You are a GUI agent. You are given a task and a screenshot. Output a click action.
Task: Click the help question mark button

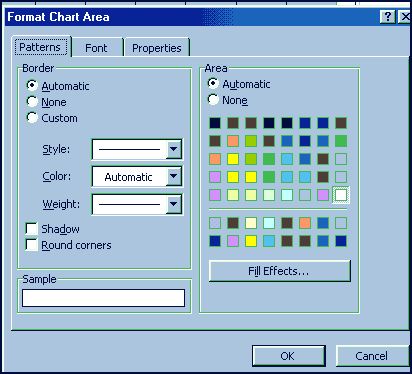point(388,17)
